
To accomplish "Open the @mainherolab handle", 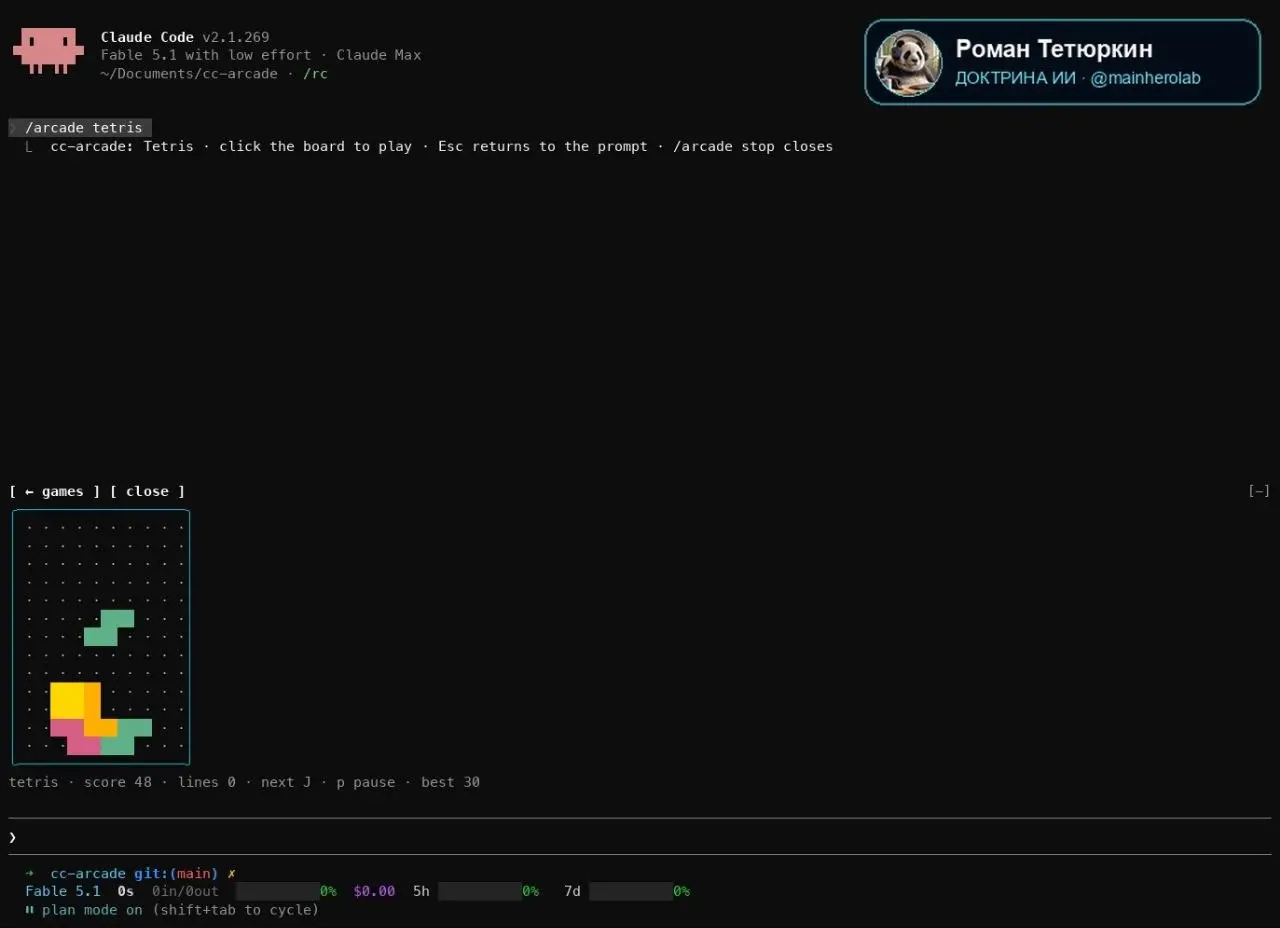I will tap(1145, 78).
